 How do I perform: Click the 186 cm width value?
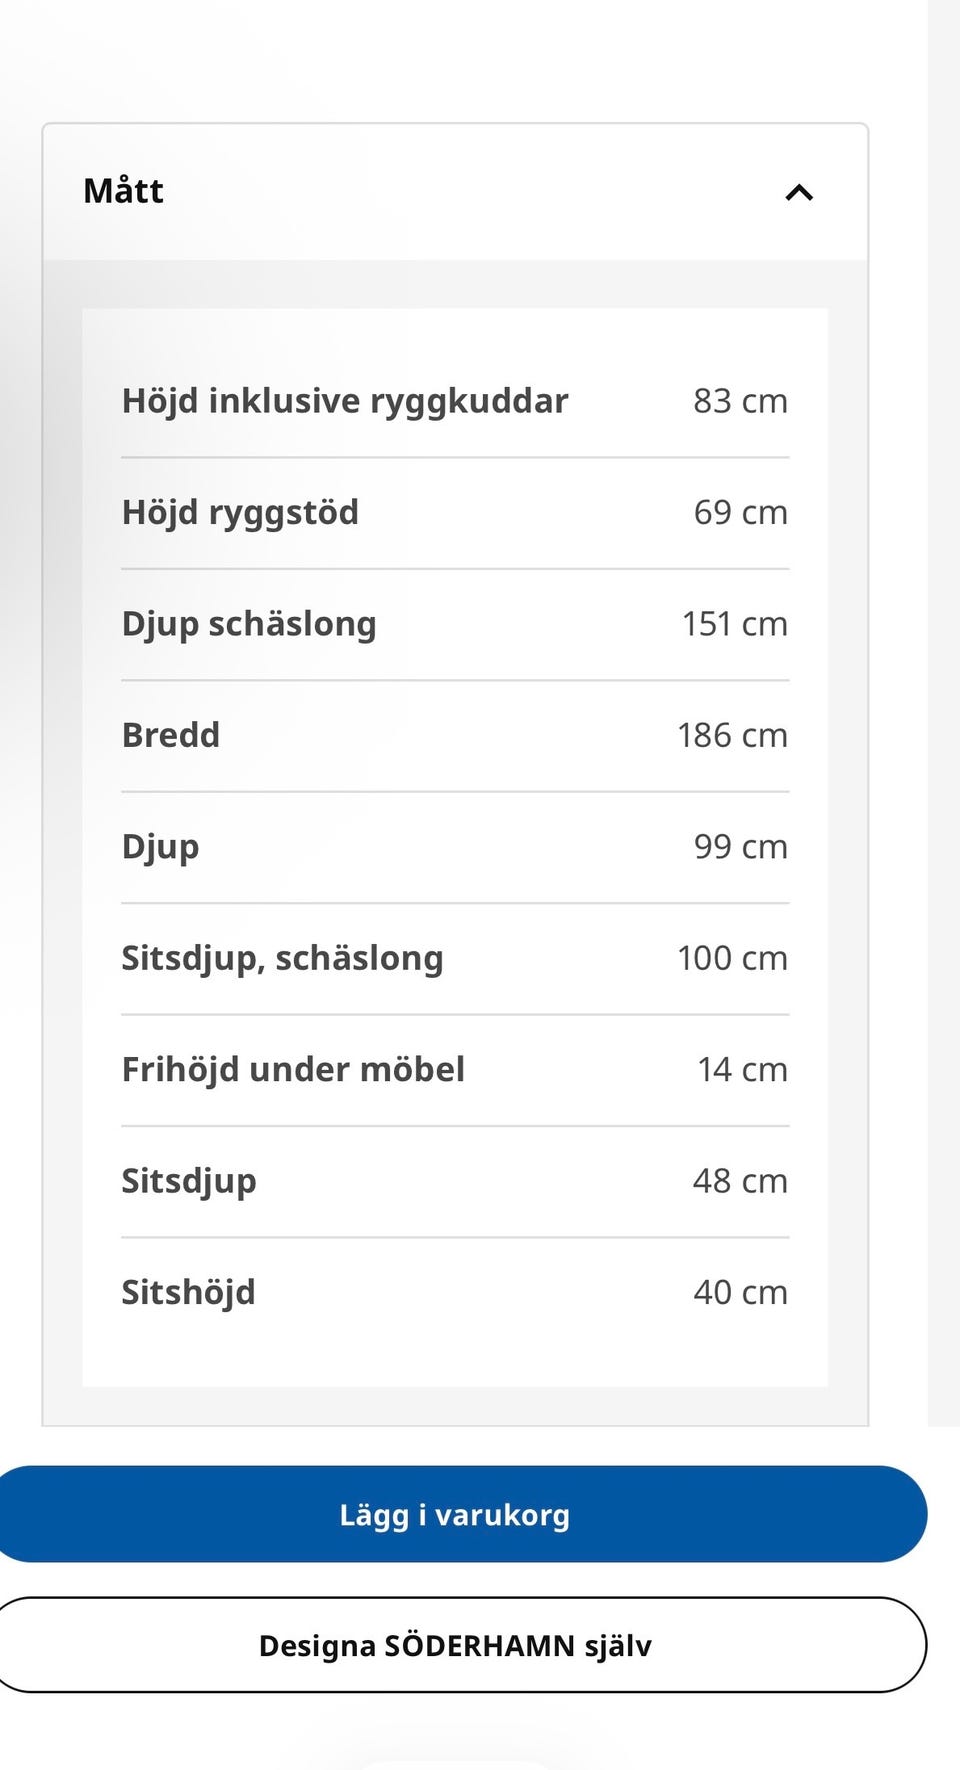[732, 735]
